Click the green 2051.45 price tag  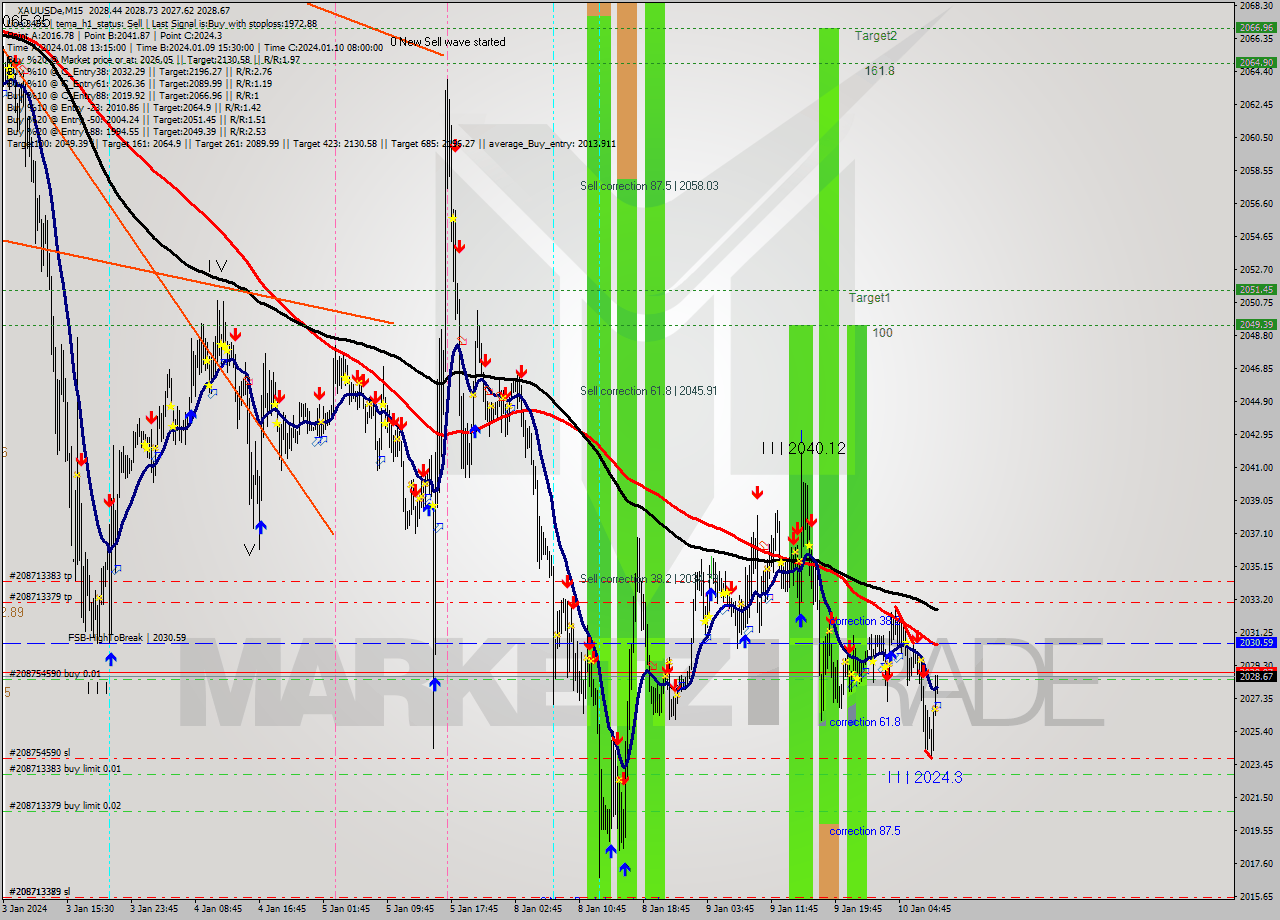pos(1256,289)
